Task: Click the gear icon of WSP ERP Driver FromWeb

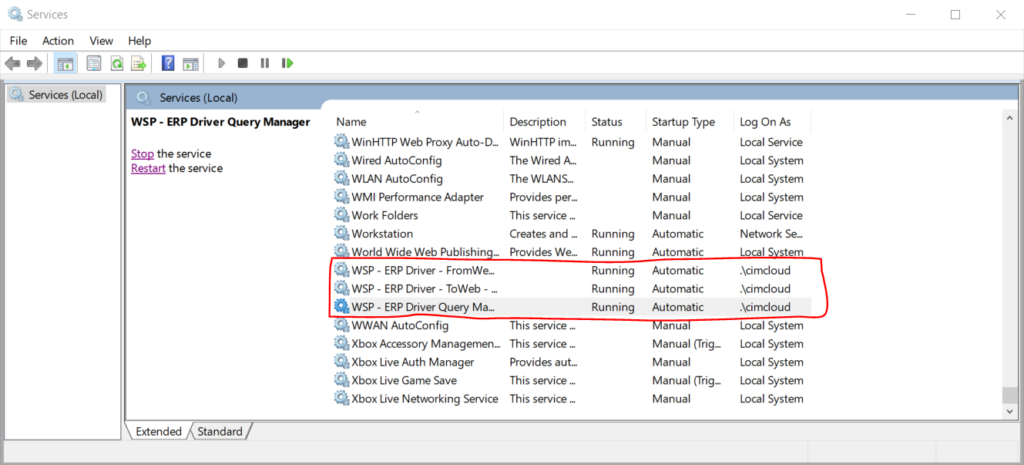Action: 342,270
